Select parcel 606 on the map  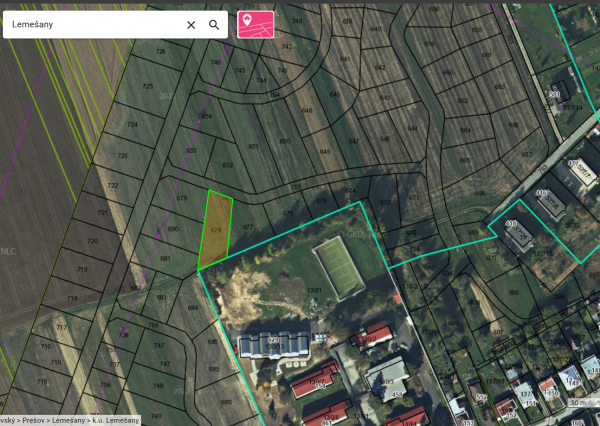point(514,292)
